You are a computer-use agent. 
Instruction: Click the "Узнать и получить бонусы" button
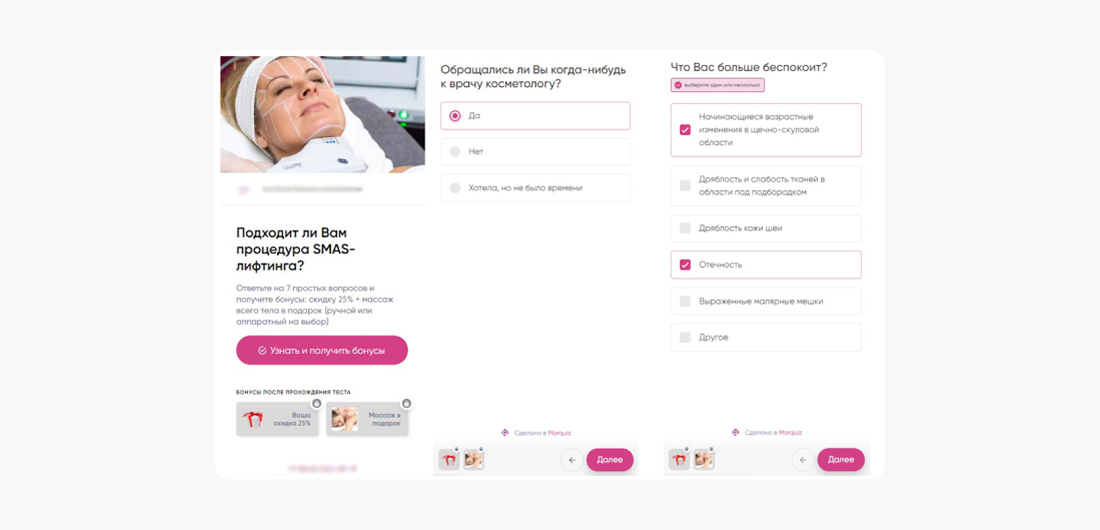pos(322,350)
